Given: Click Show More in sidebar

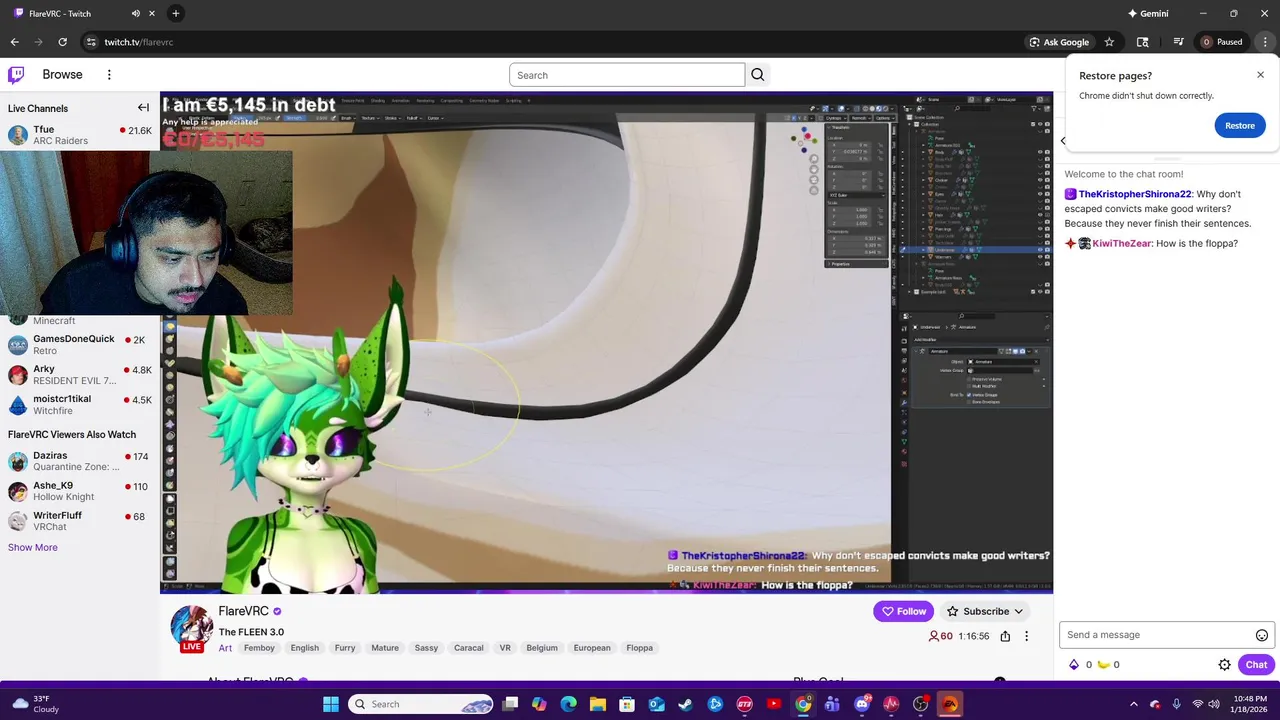Looking at the screenshot, I should [x=33, y=547].
